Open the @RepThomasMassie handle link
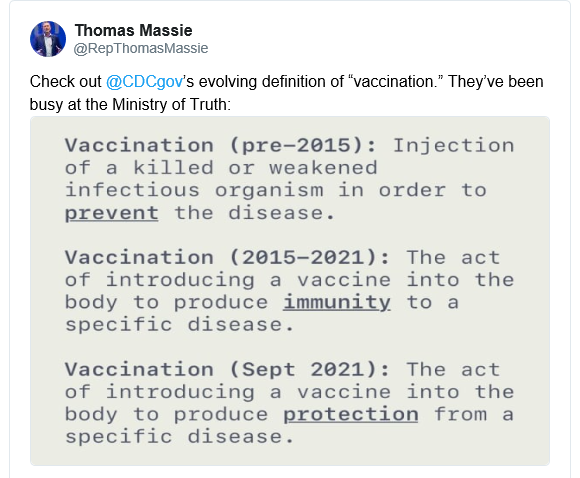This screenshot has height=478, width=580. coord(141,48)
